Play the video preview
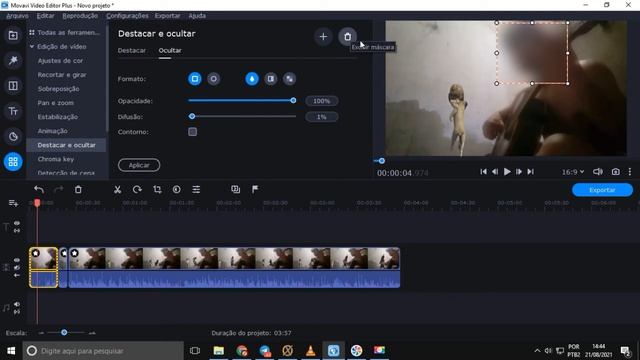 [507, 172]
